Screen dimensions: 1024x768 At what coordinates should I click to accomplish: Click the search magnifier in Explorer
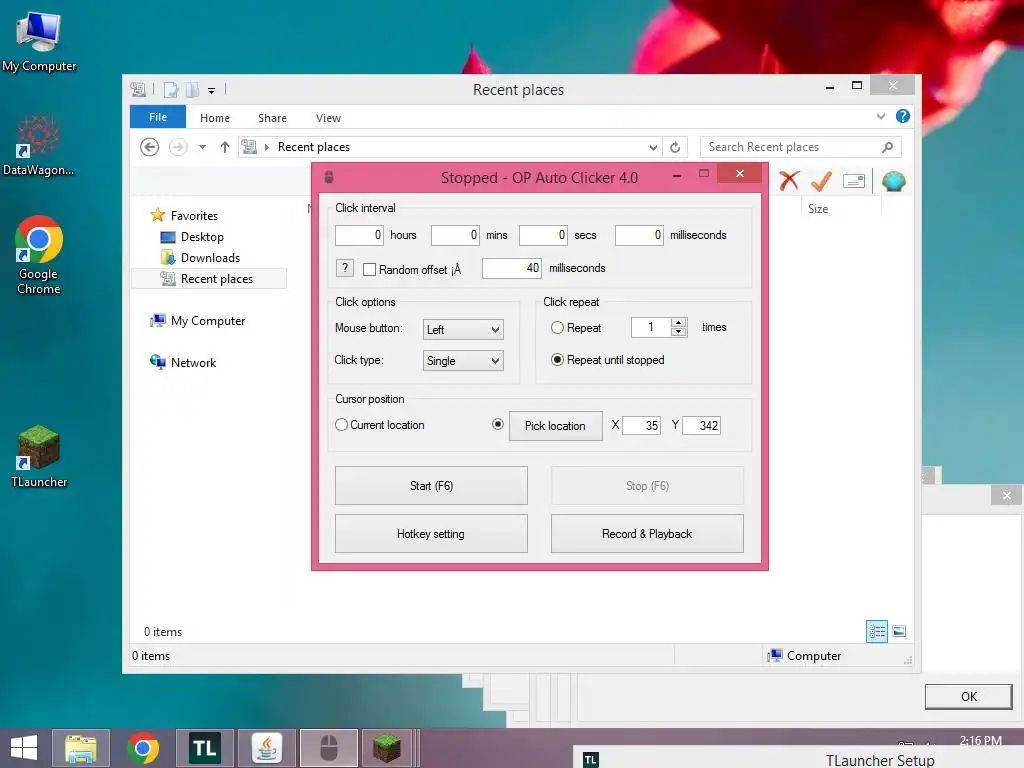887,147
